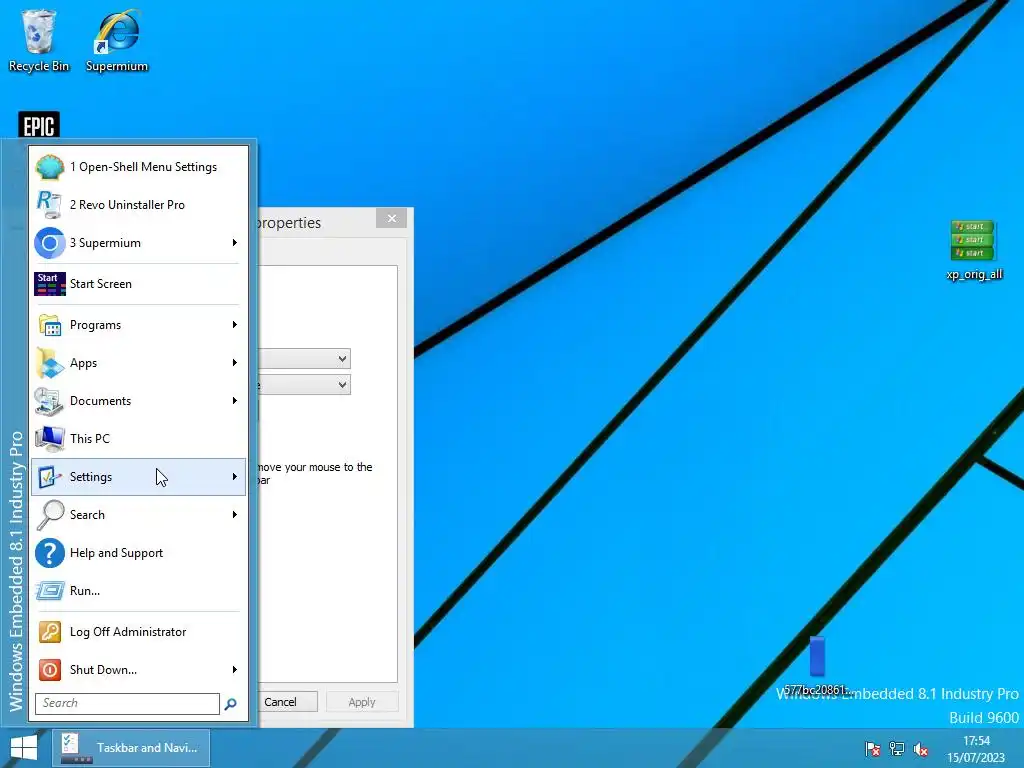Viewport: 1024px width, 768px height.
Task: Open the Recycle Bin desktop icon
Action: (38, 40)
